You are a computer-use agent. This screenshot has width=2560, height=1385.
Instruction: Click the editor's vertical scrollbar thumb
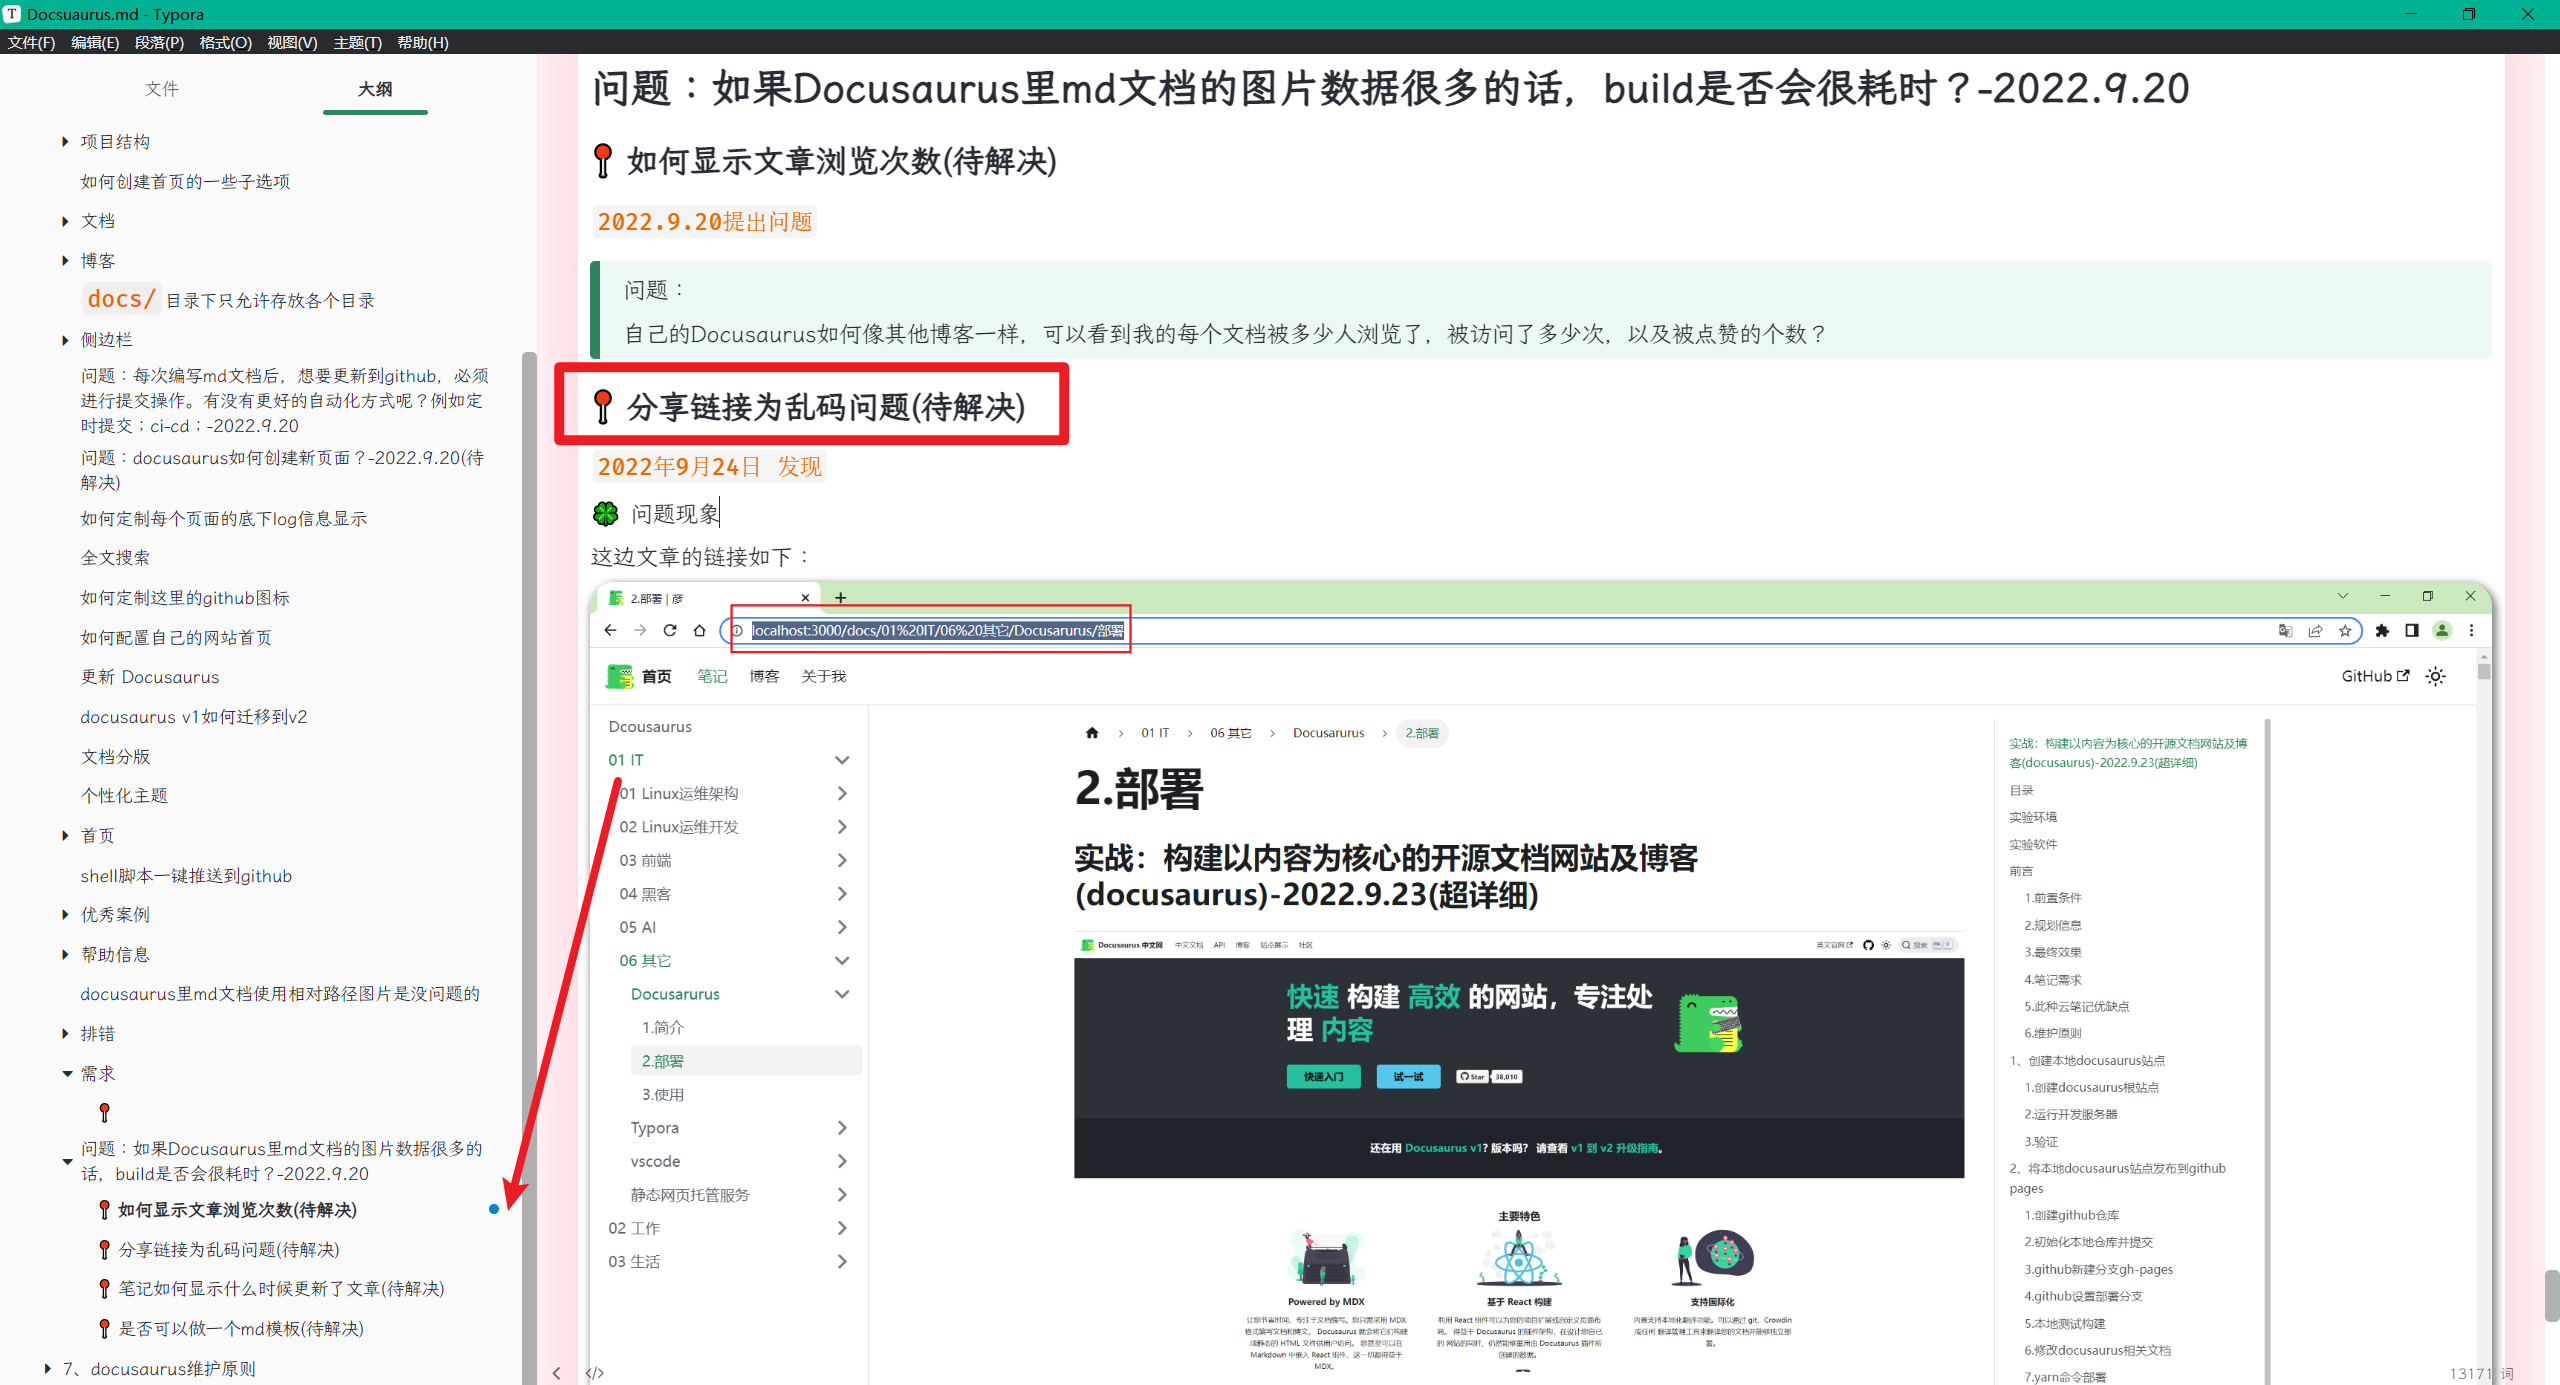coord(2552,1296)
